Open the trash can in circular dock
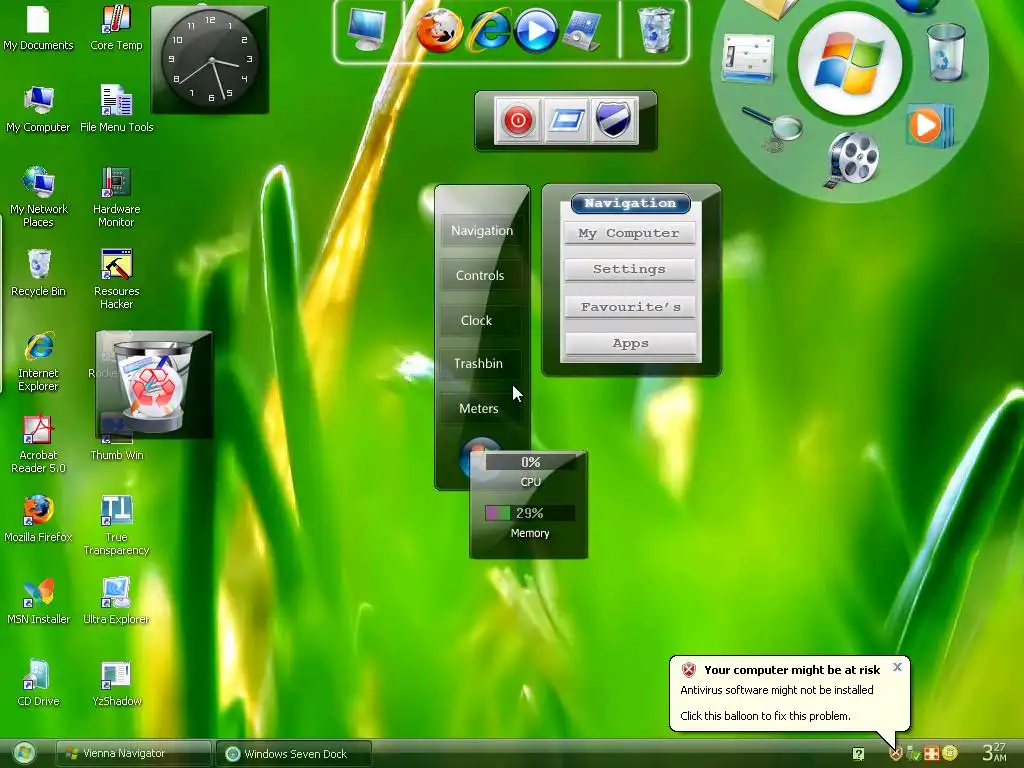 [x=946, y=52]
